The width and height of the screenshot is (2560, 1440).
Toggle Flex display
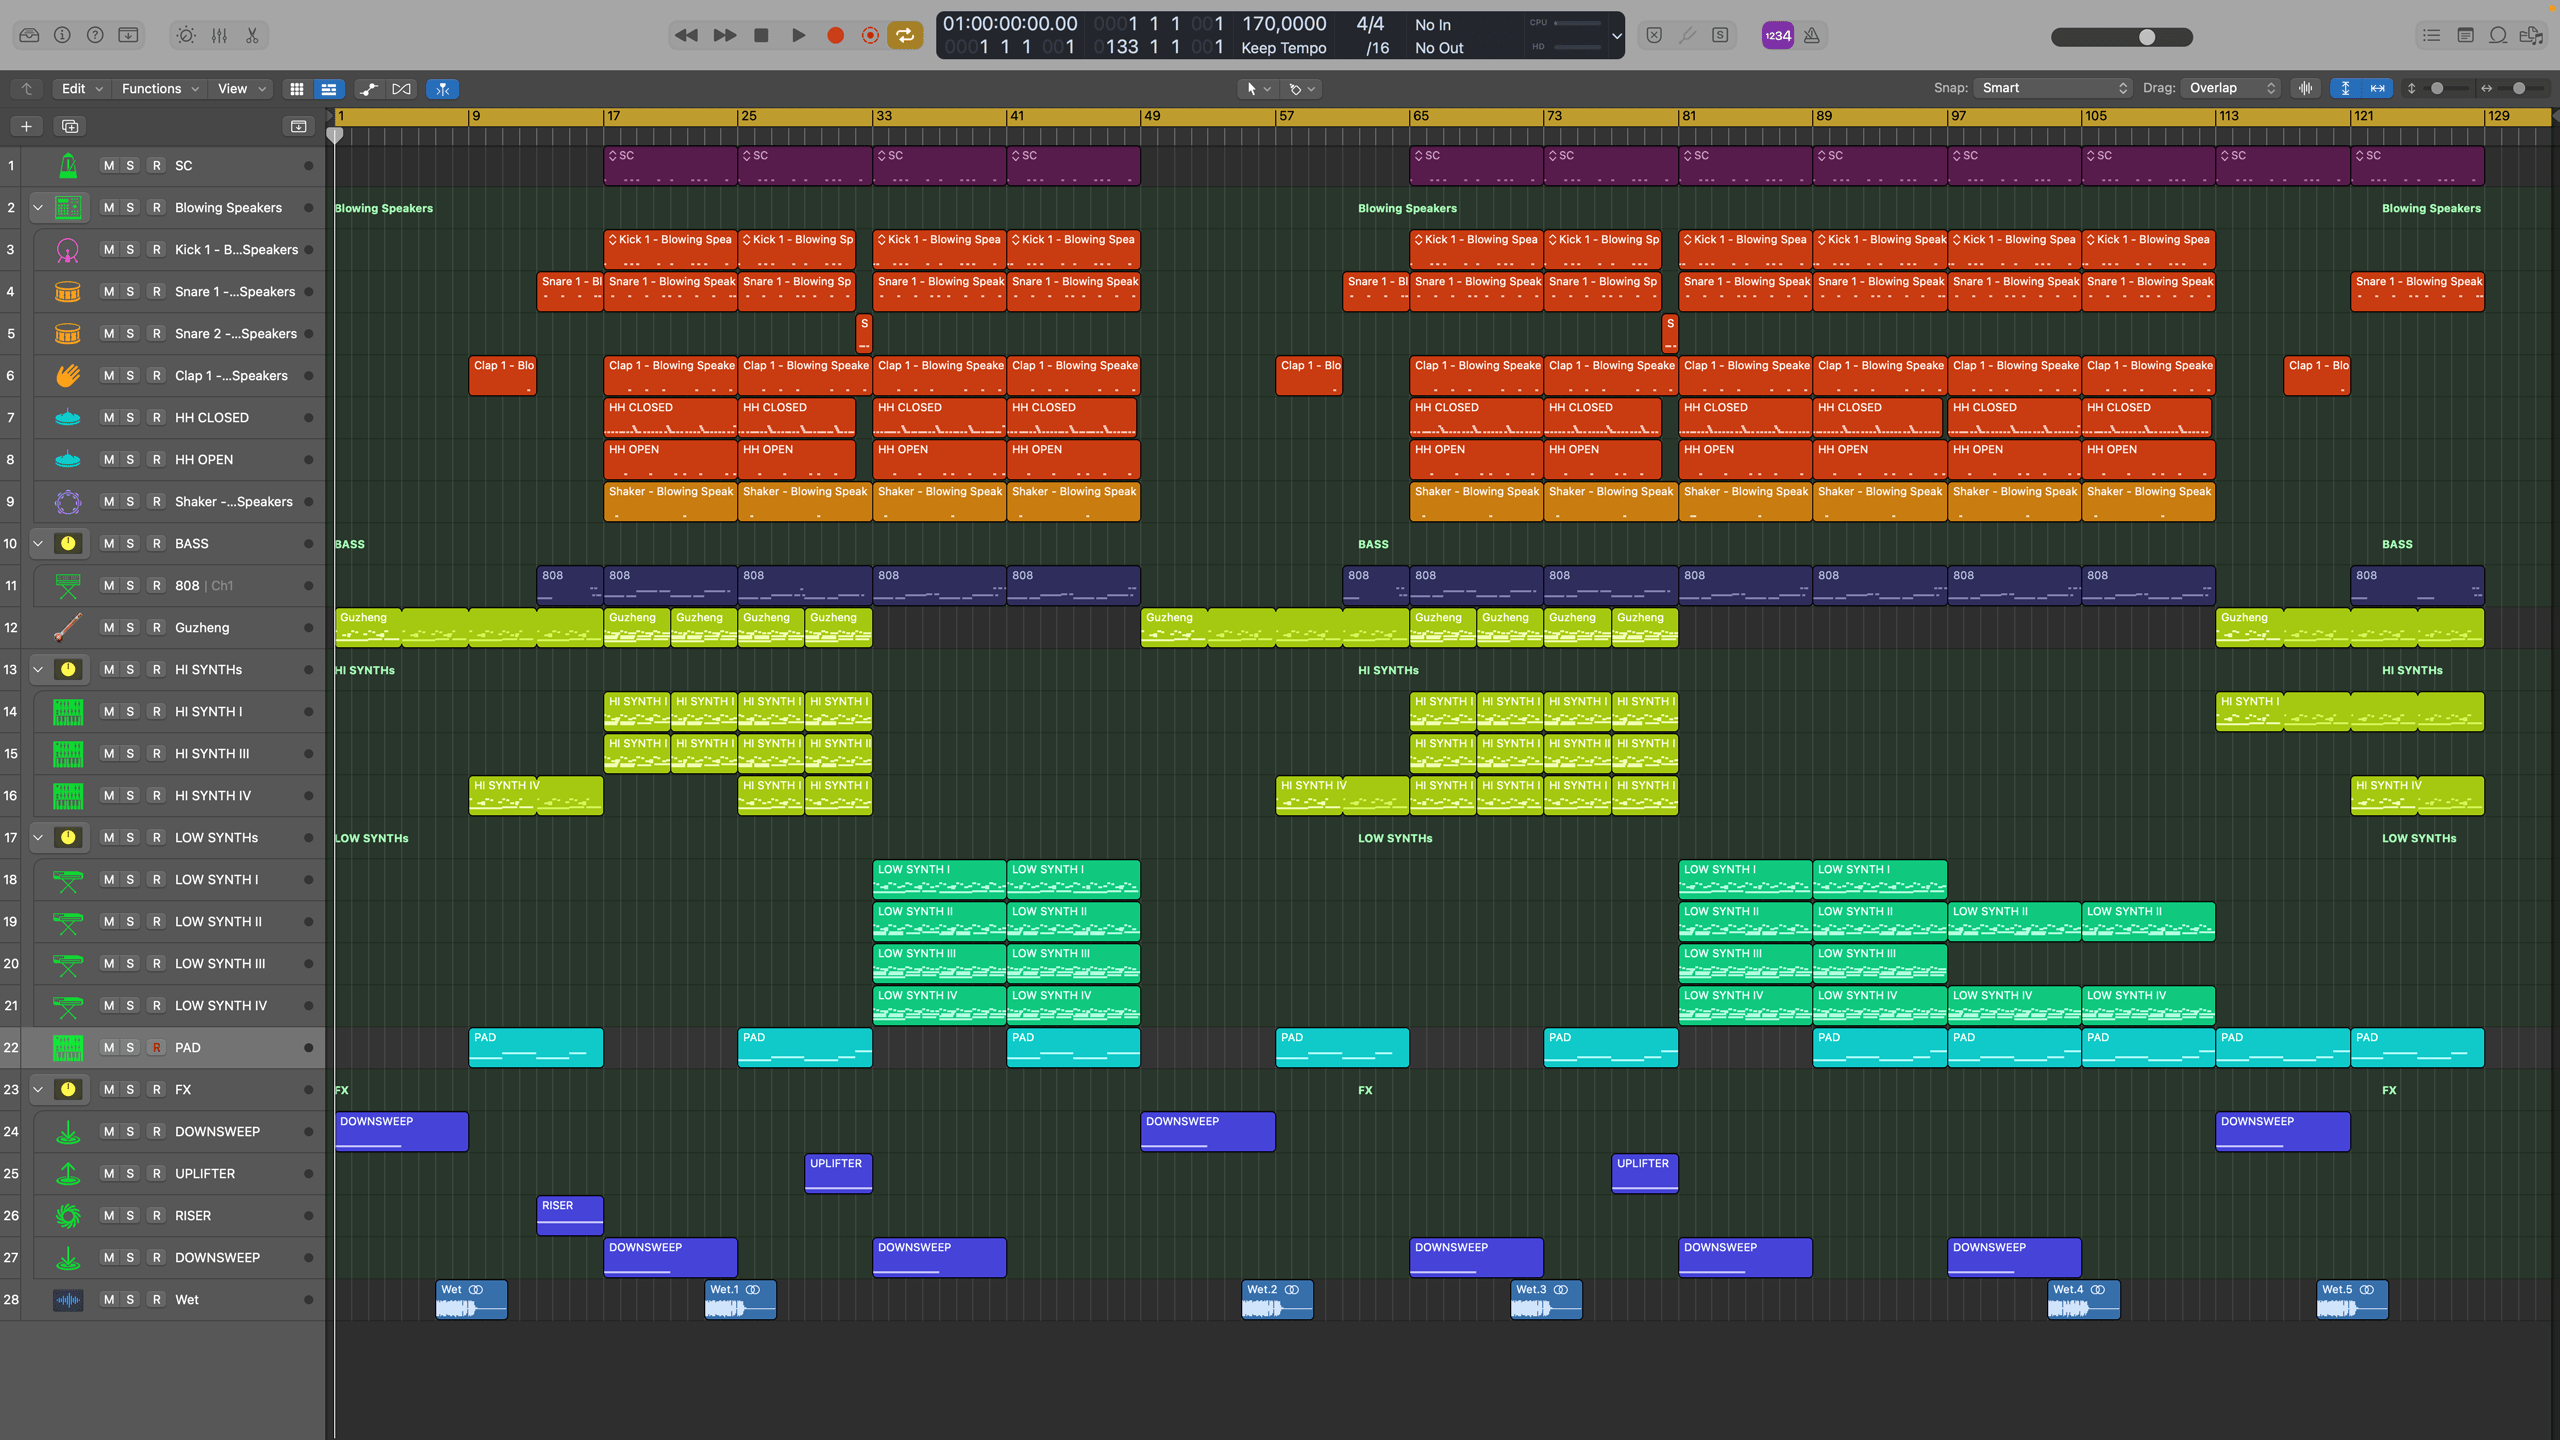point(401,89)
